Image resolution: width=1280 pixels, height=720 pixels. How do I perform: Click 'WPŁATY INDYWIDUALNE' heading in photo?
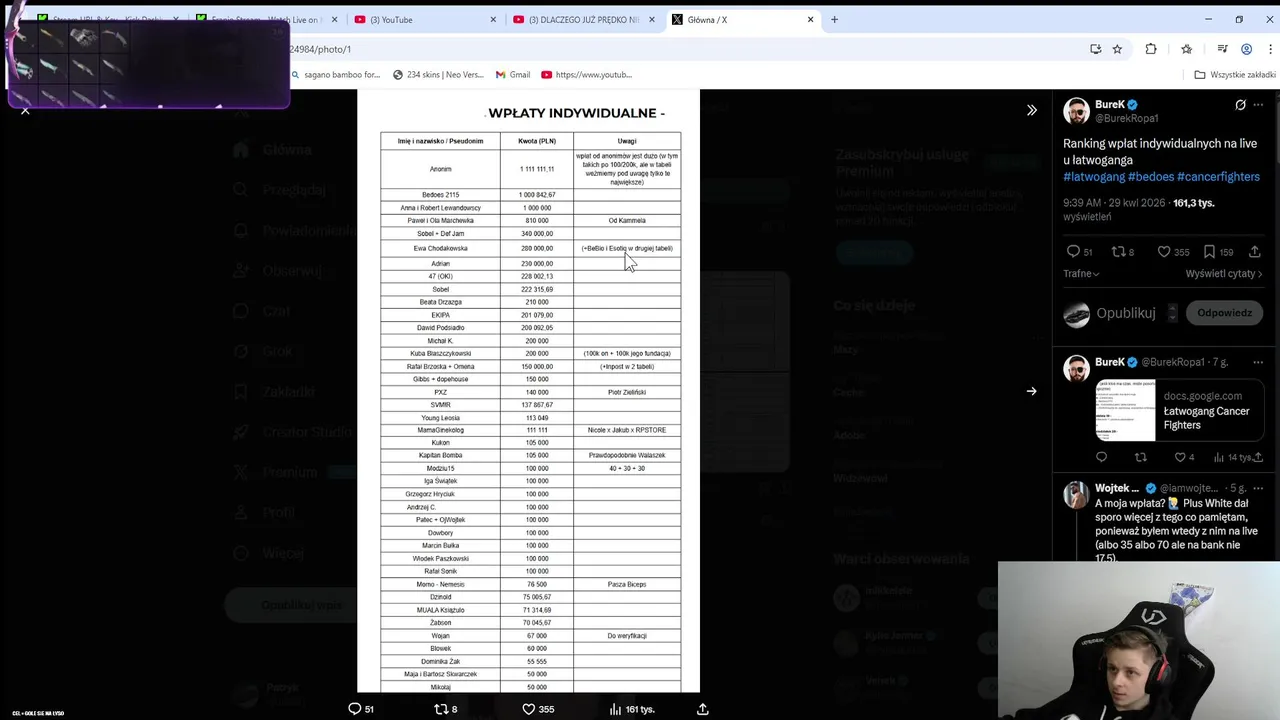tap(573, 113)
